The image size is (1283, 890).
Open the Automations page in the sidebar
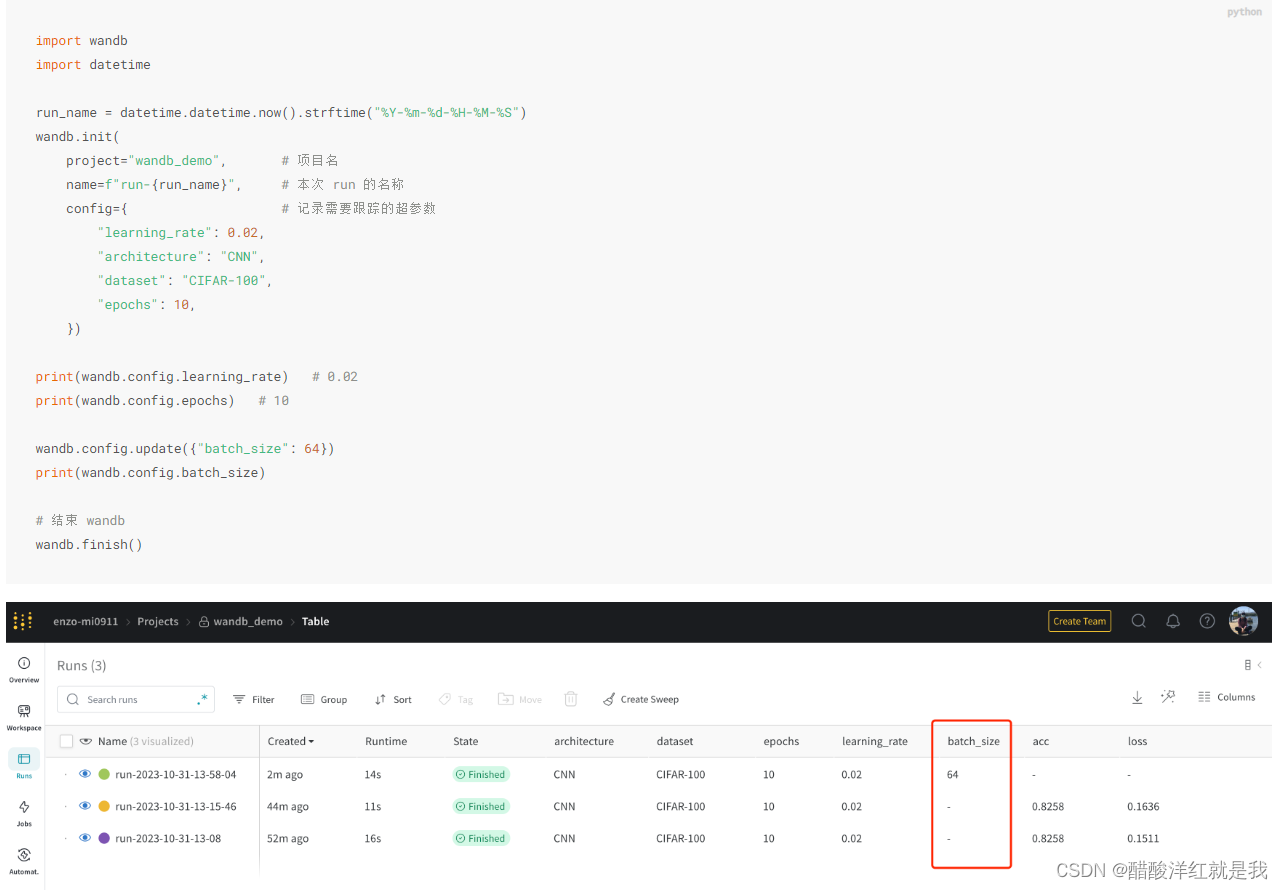click(x=24, y=861)
